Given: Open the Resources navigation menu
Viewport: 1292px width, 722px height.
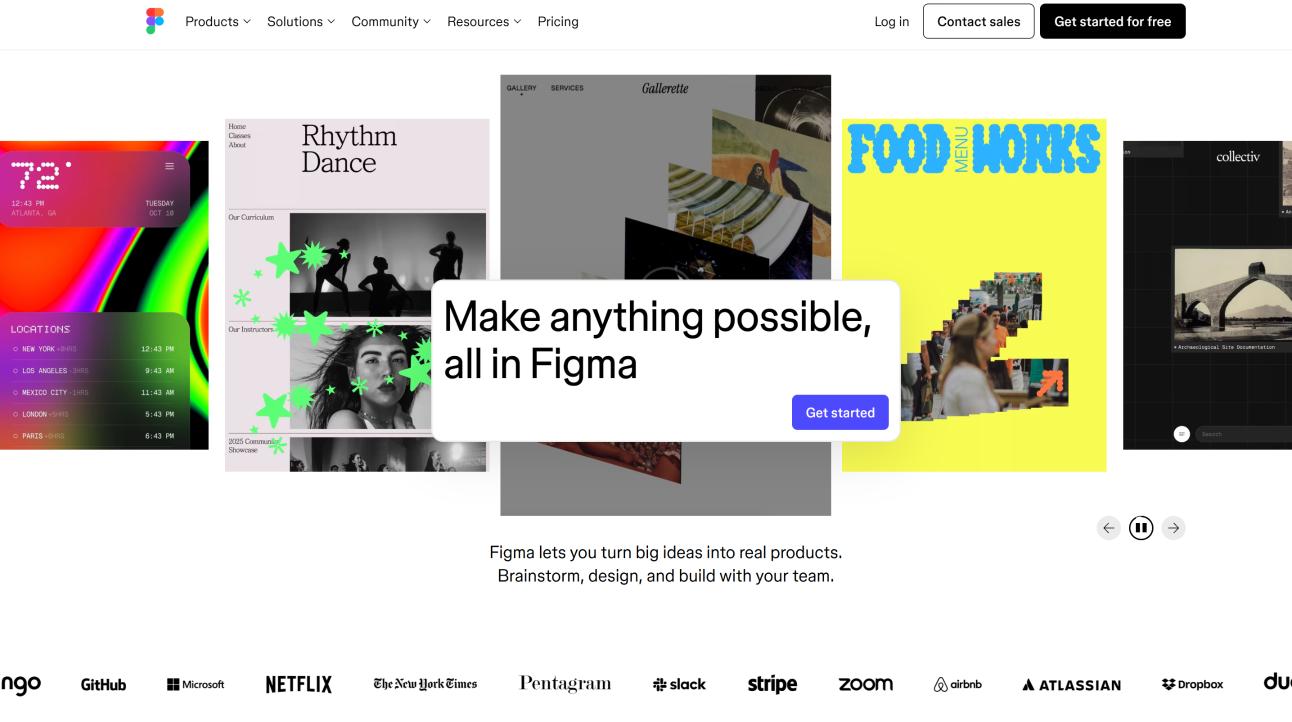Looking at the screenshot, I should (x=484, y=21).
